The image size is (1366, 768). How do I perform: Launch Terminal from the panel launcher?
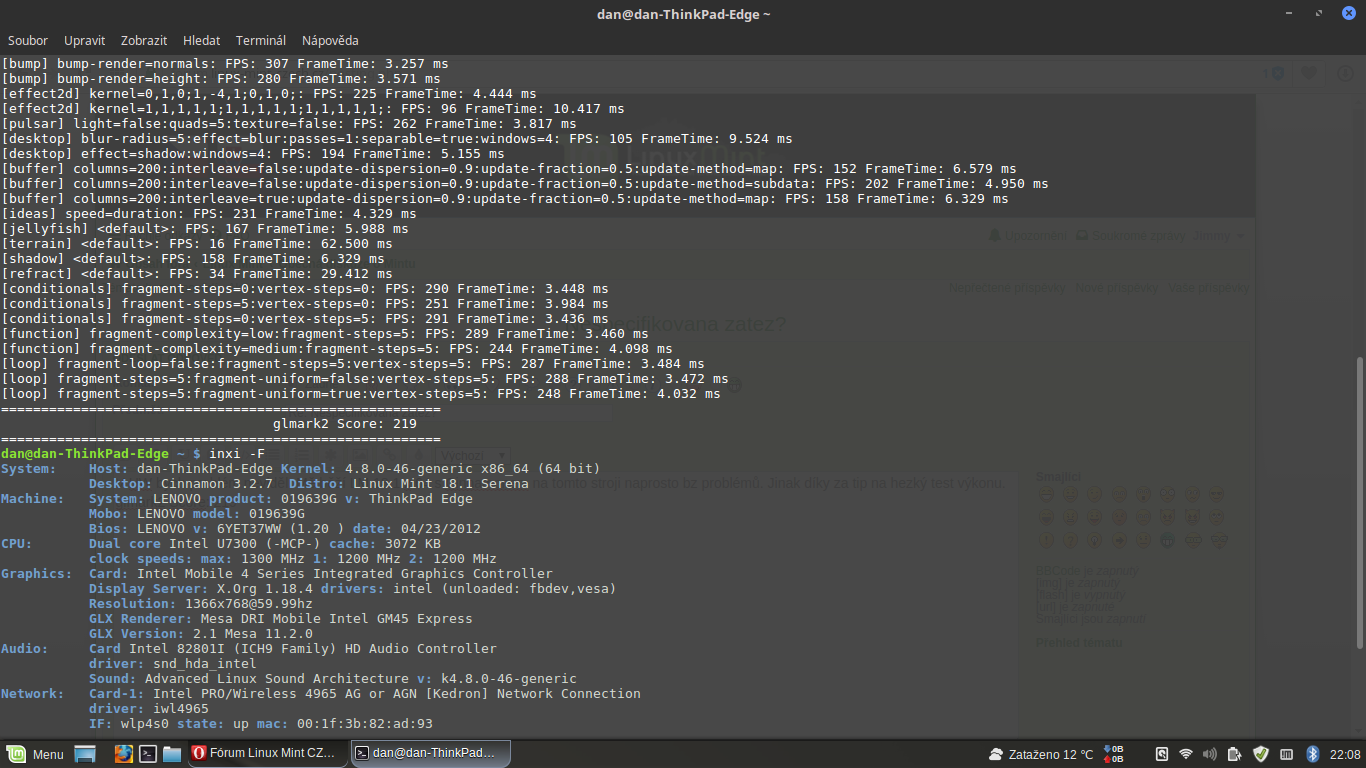[x=147, y=754]
